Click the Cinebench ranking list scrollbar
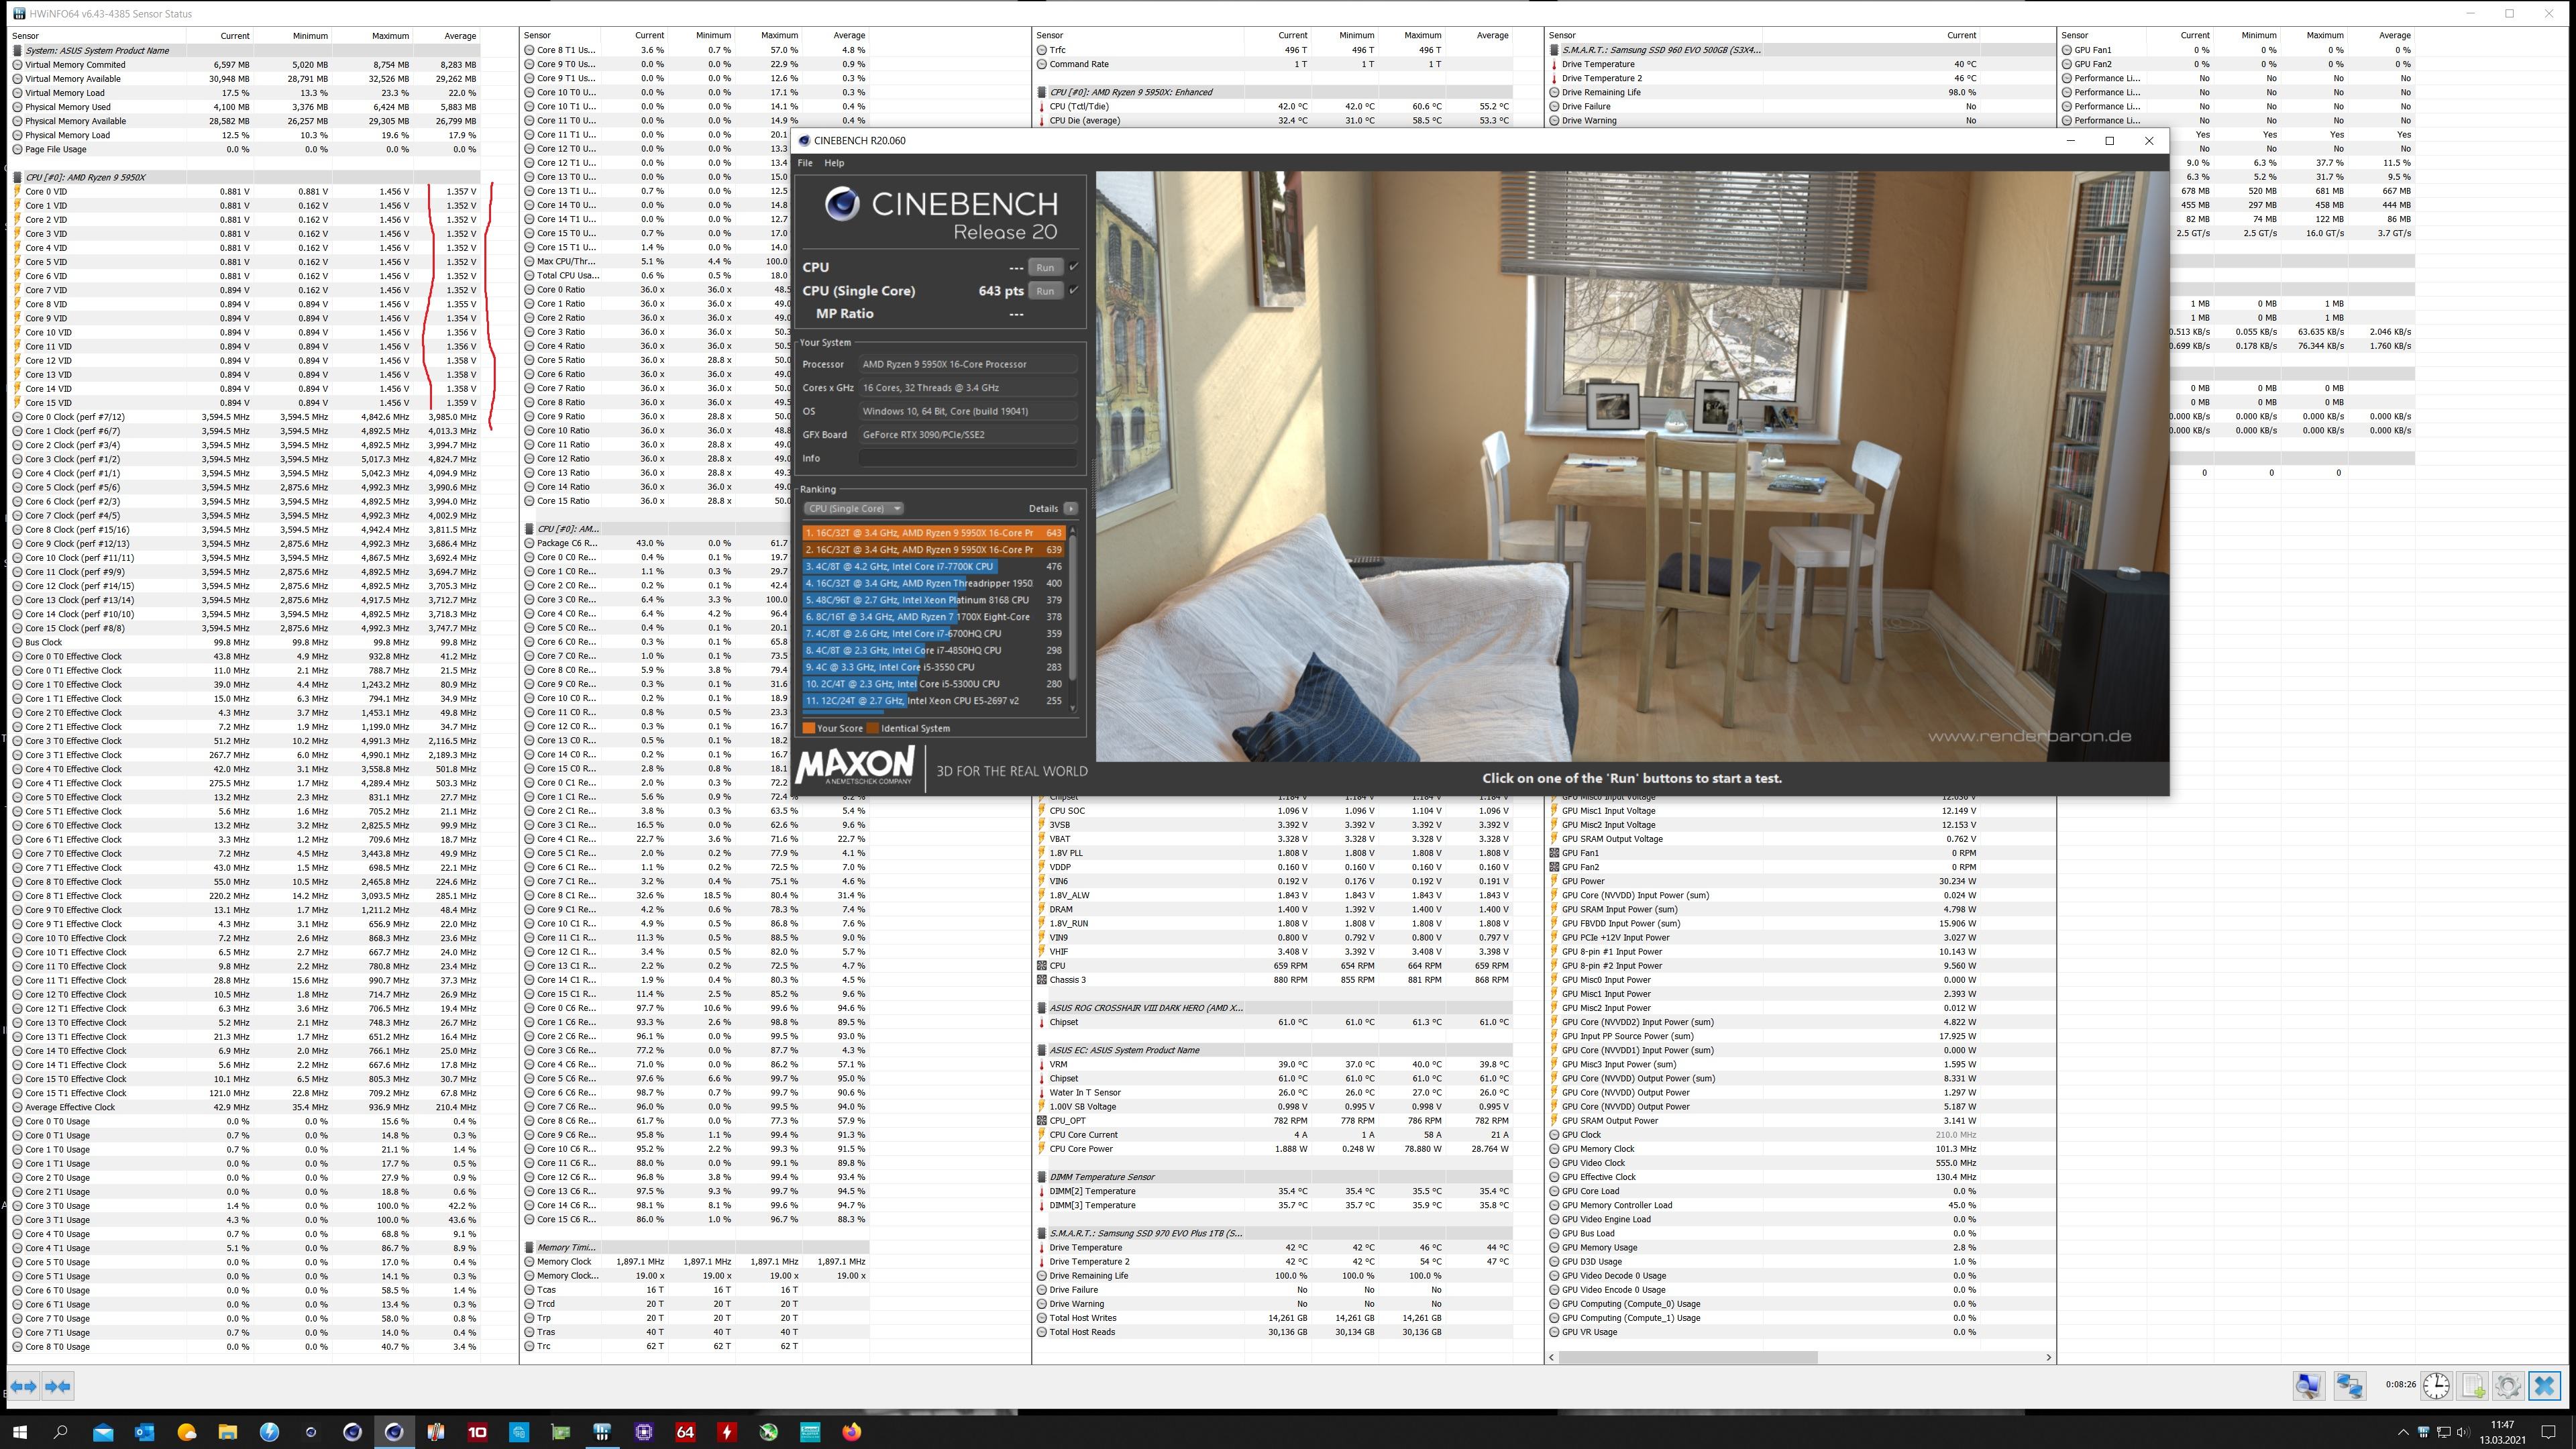 coord(1073,608)
